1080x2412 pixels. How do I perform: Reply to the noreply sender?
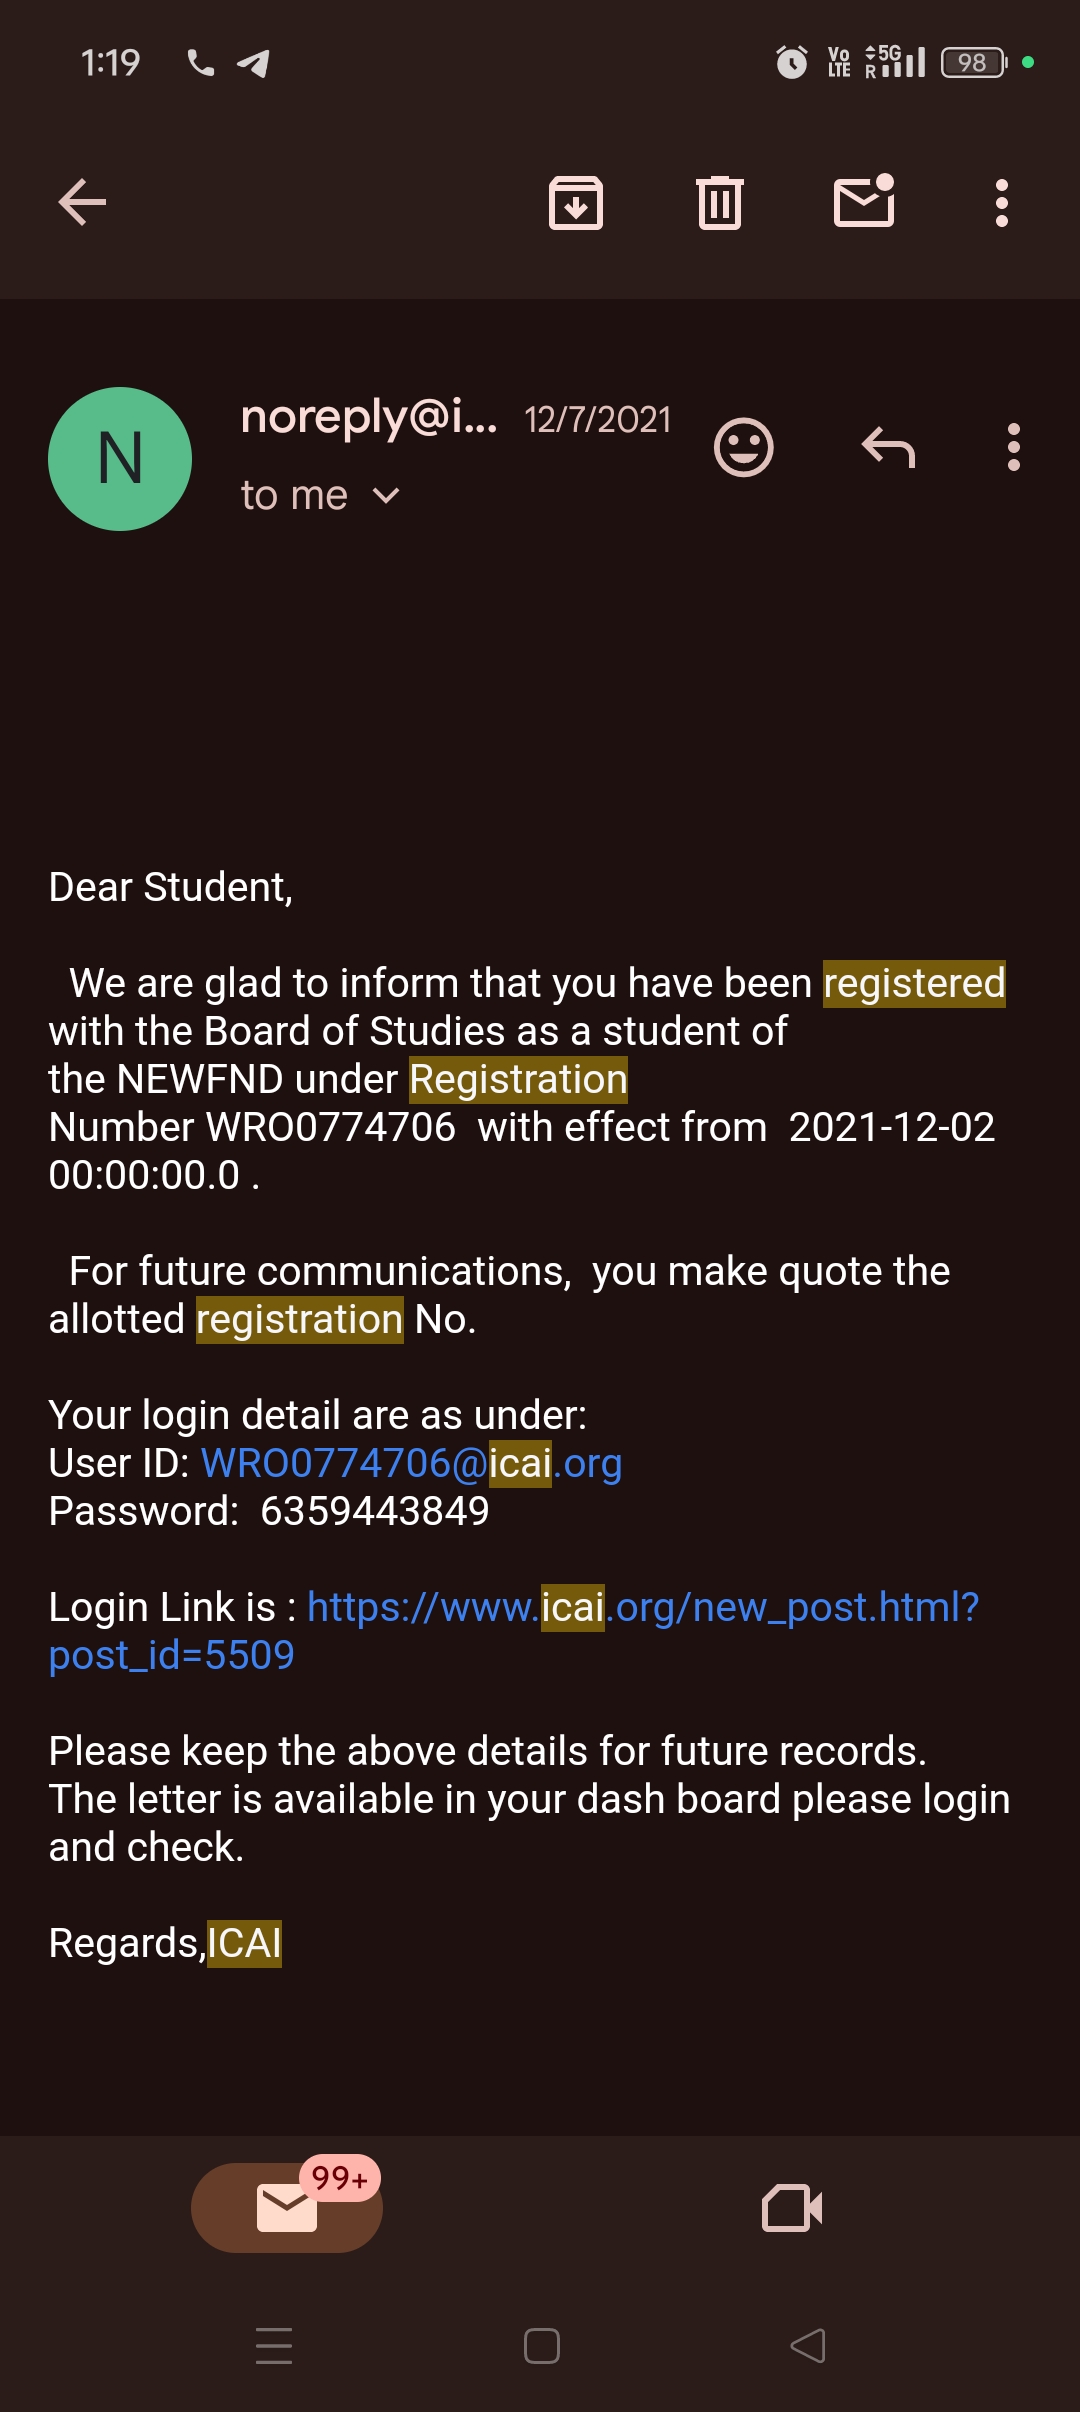(888, 447)
